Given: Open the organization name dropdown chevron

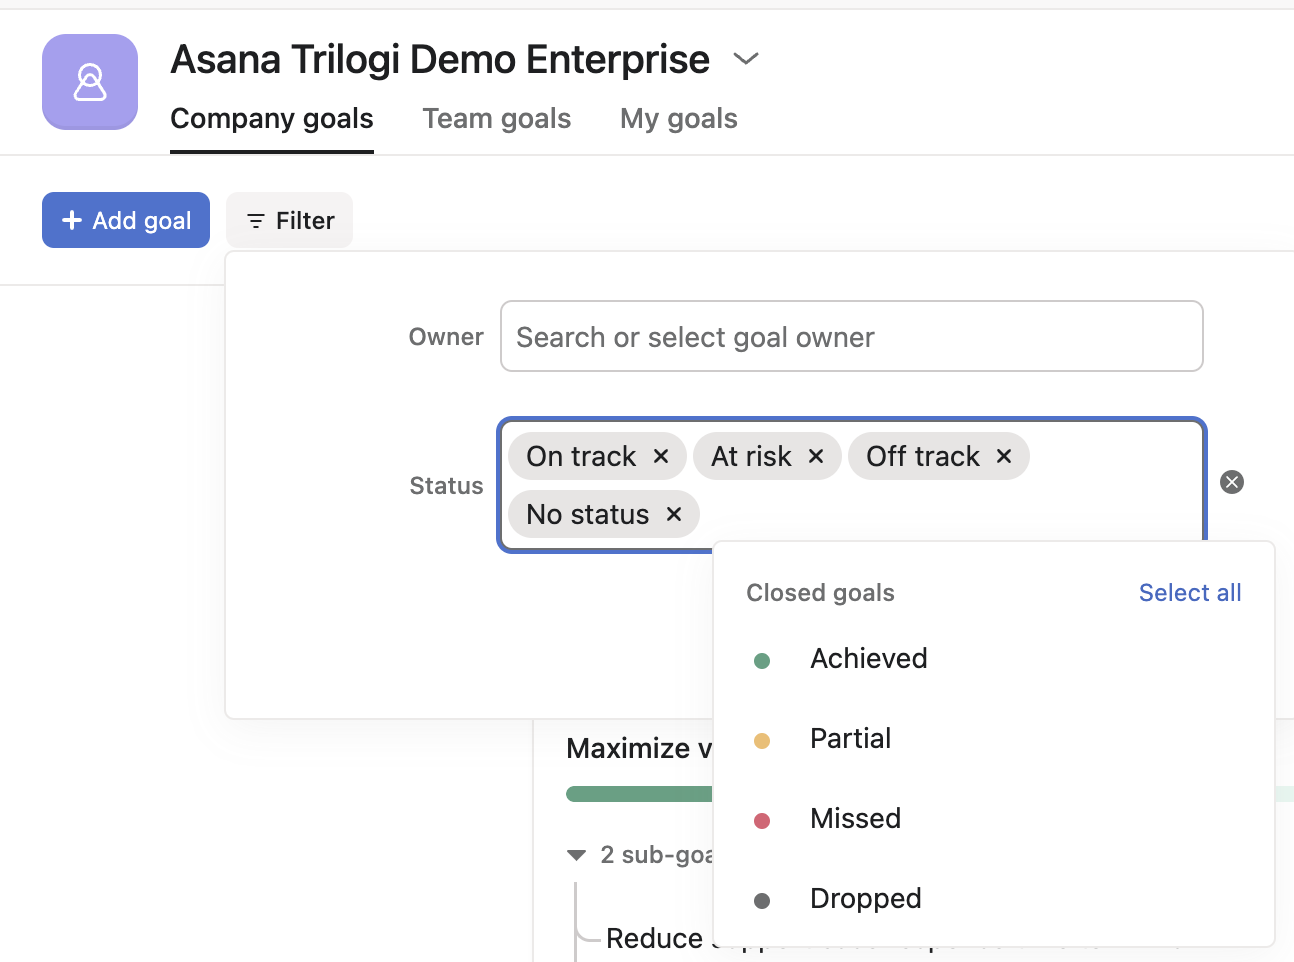Looking at the screenshot, I should [x=746, y=59].
